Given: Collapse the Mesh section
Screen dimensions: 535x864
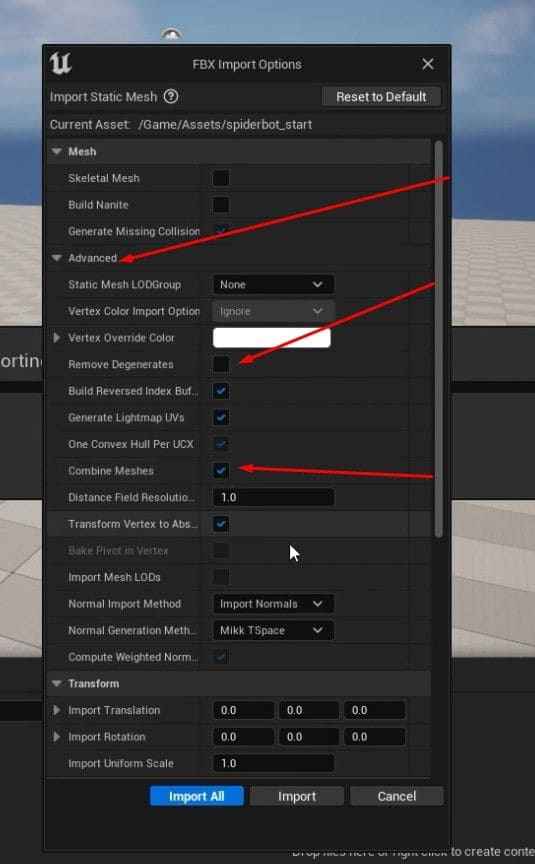Looking at the screenshot, I should point(56,152).
